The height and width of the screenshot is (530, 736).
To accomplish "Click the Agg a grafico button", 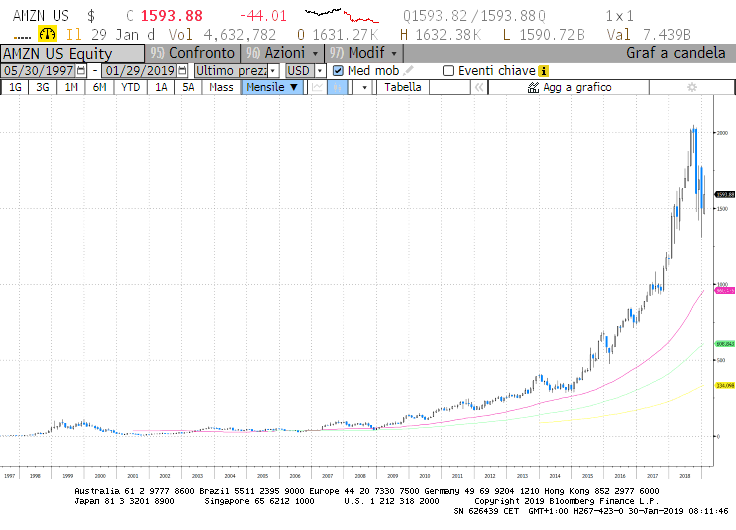I will coord(569,87).
